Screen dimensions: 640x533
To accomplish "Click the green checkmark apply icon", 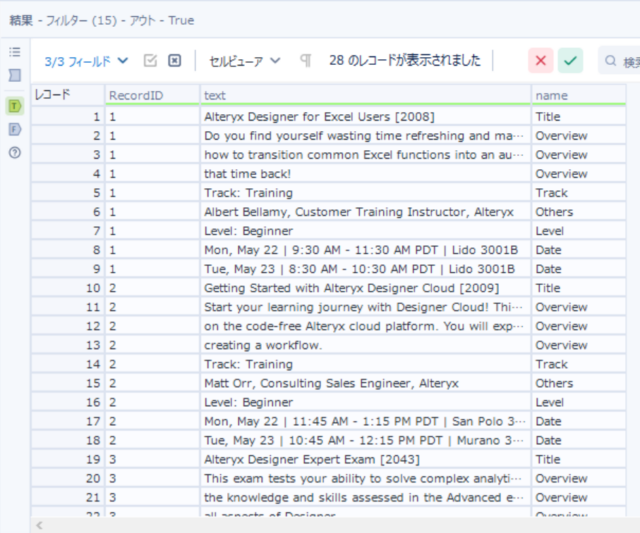I will [x=571, y=61].
